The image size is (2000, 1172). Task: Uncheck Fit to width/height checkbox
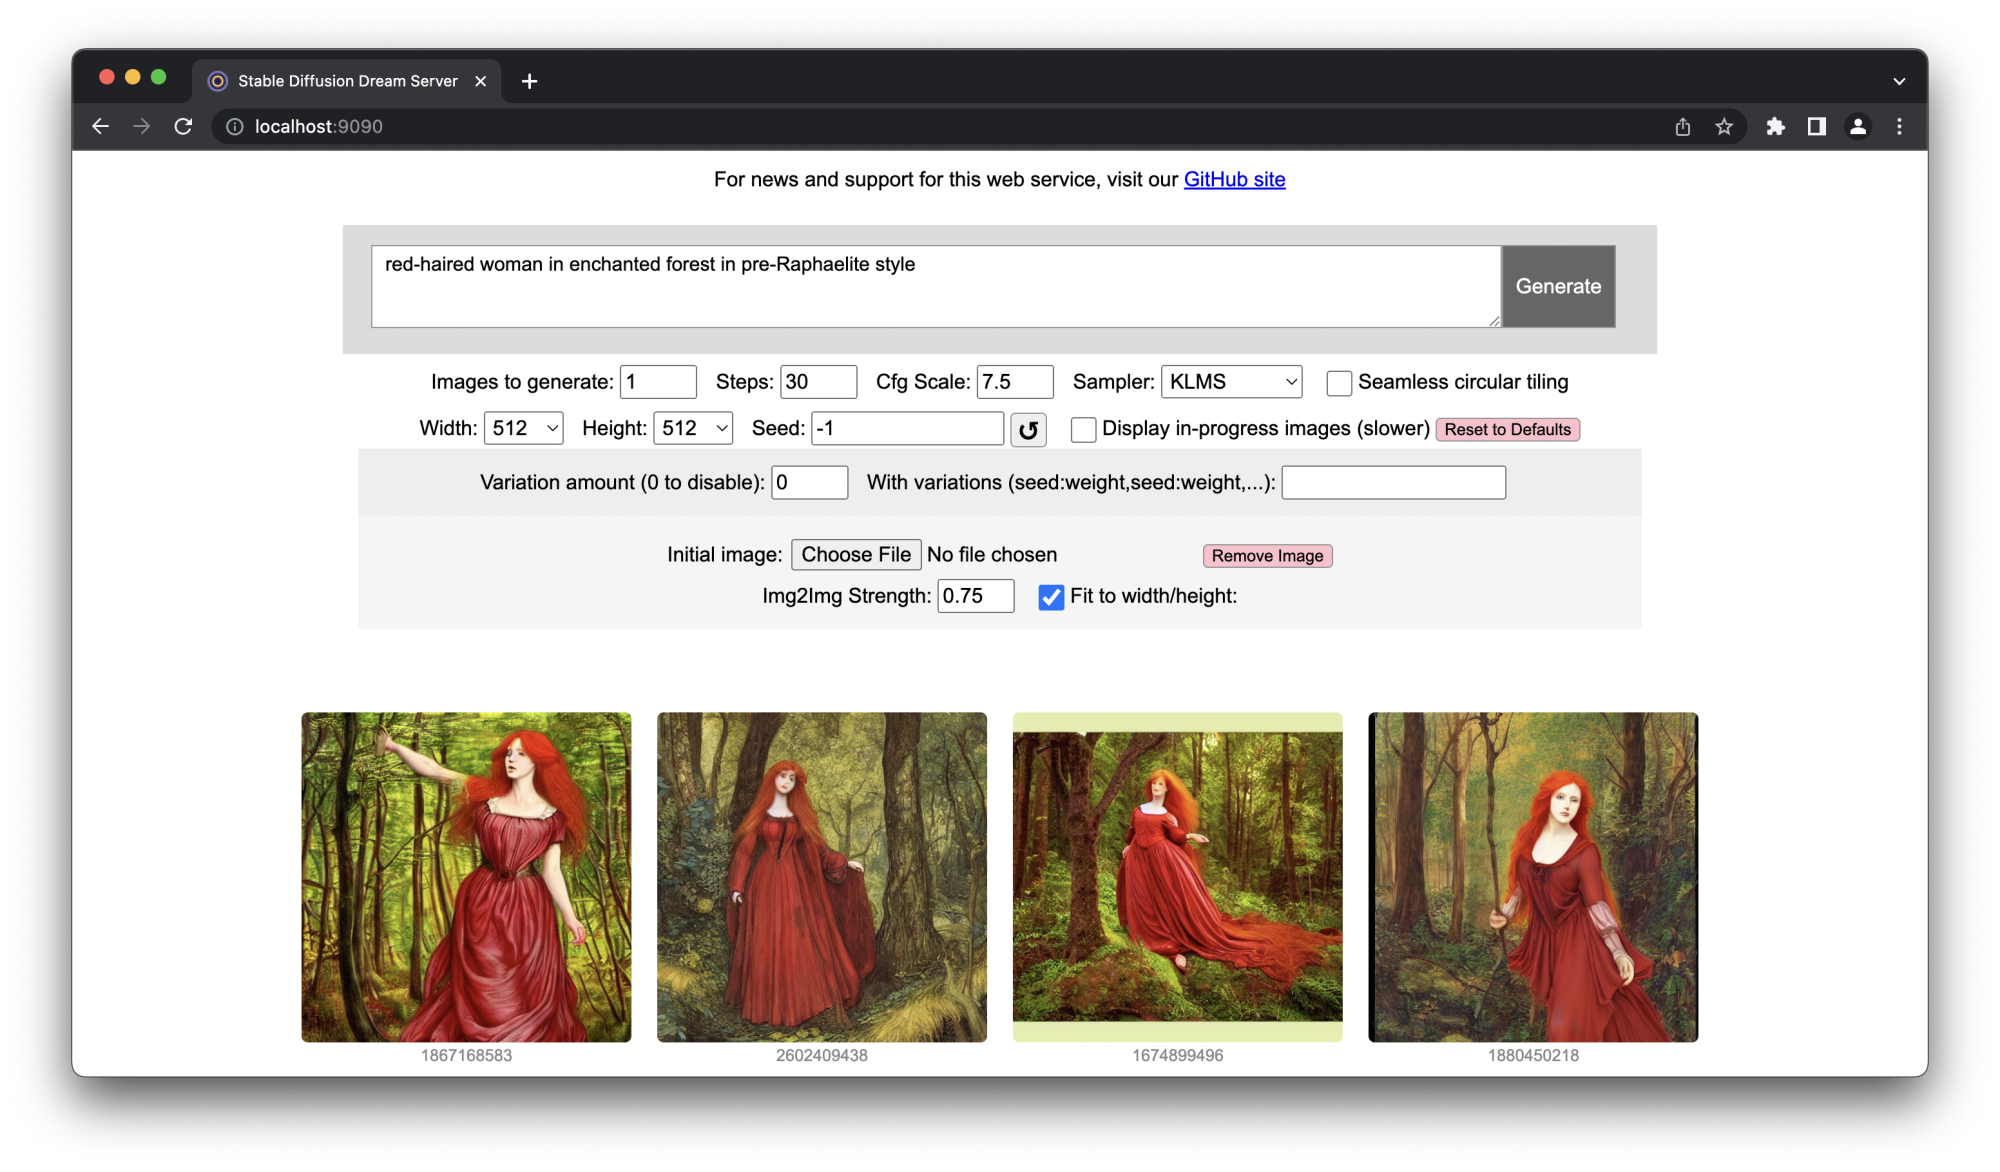1051,597
